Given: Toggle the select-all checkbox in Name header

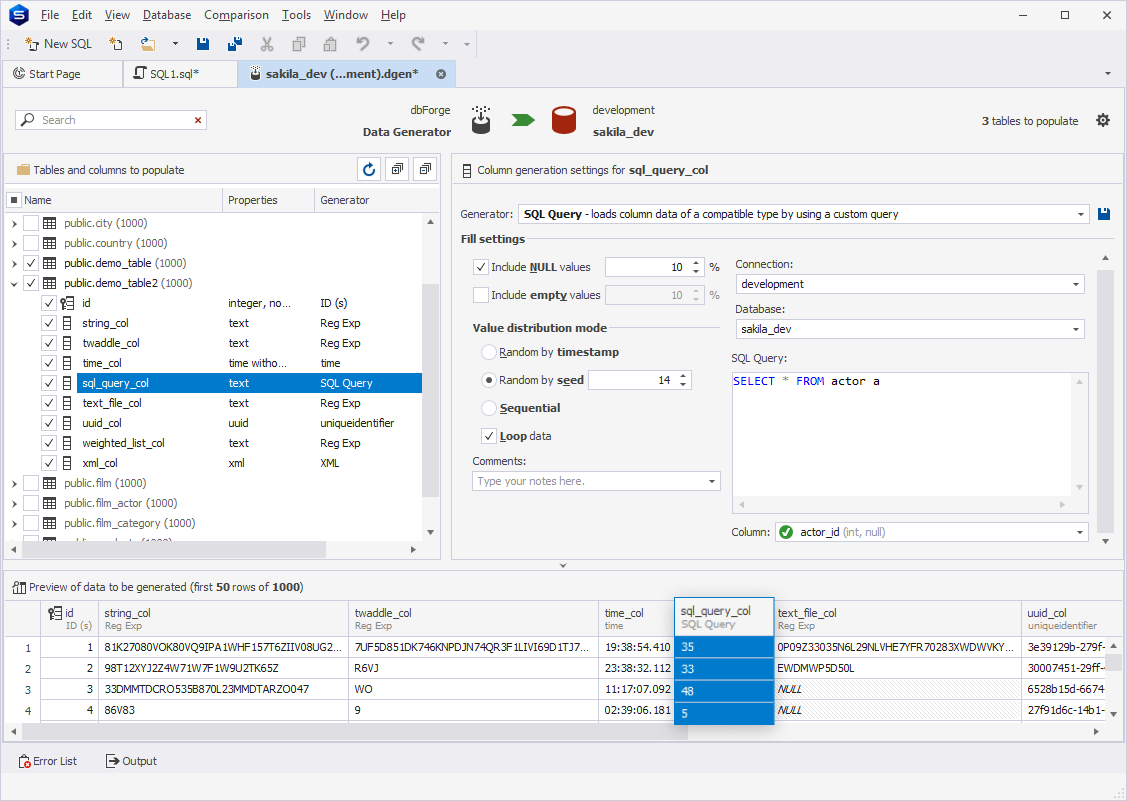Looking at the screenshot, I should 14,200.
